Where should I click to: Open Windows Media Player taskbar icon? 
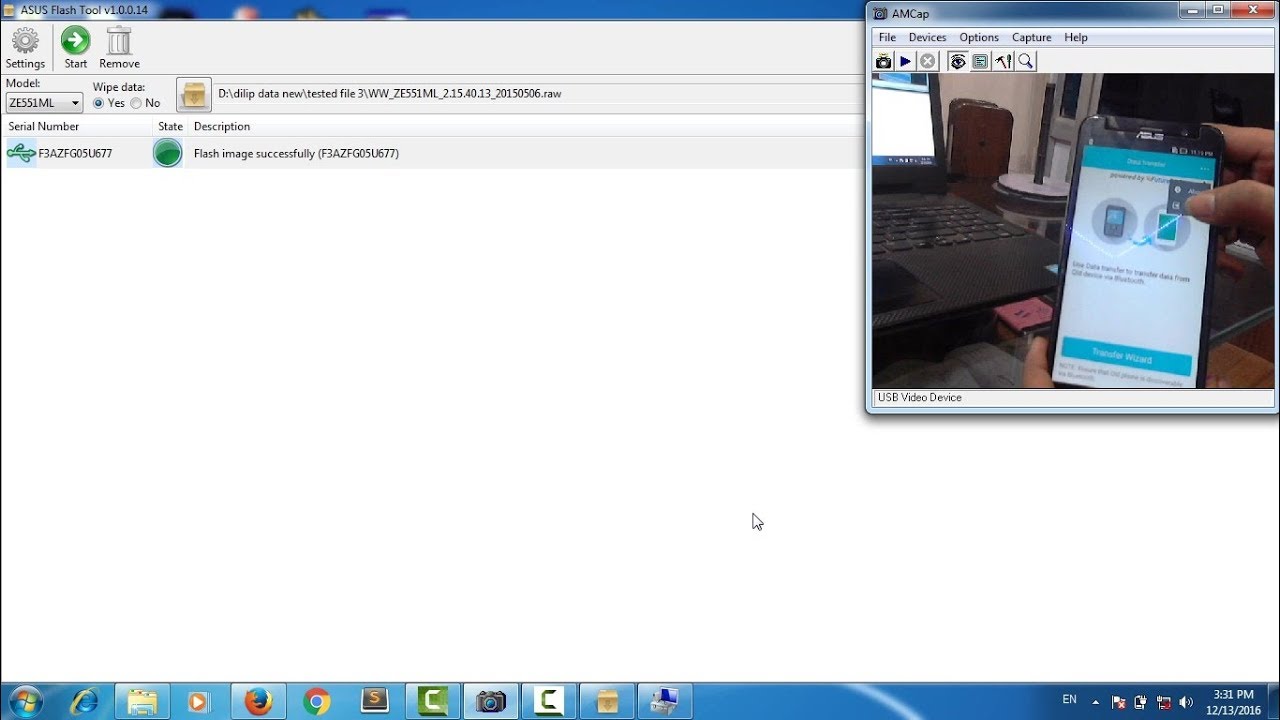coord(199,701)
